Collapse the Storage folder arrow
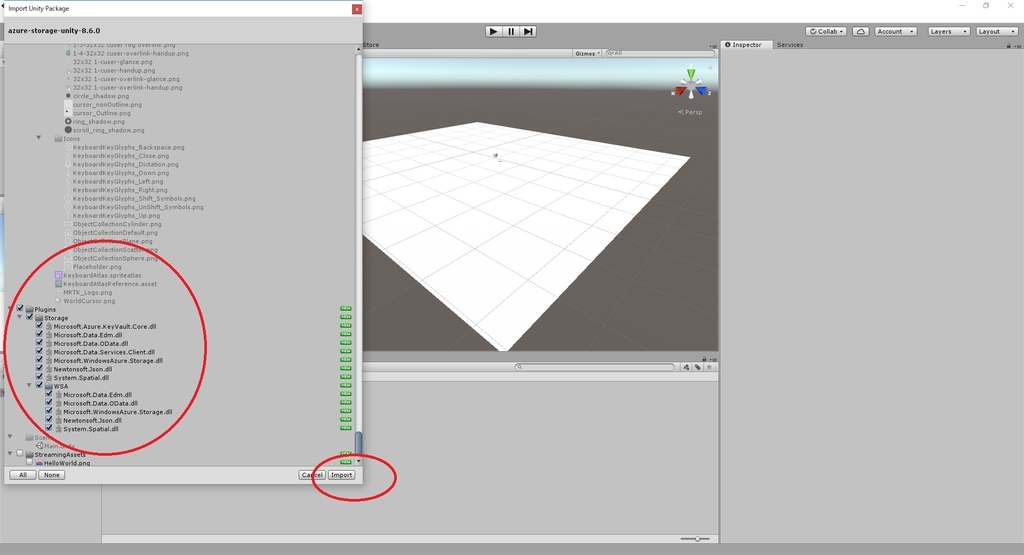 (20, 317)
